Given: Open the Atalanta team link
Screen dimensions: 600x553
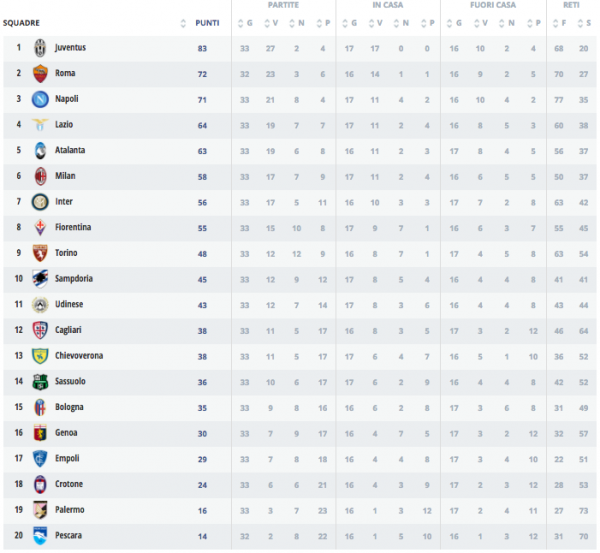Looking at the screenshot, I should point(70,150).
